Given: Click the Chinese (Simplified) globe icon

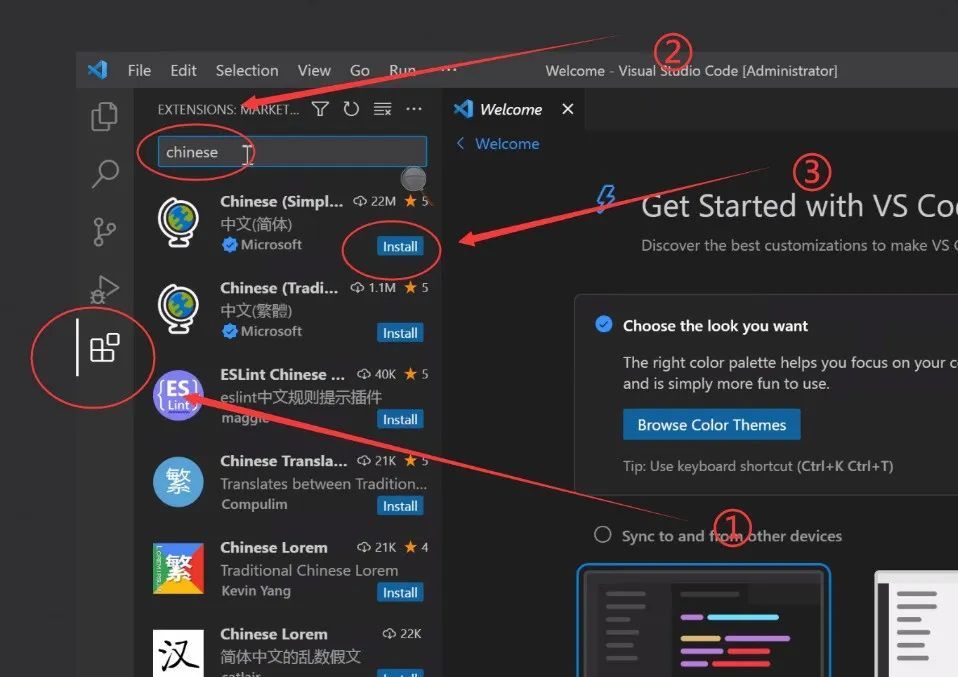Looking at the screenshot, I should pos(178,222).
